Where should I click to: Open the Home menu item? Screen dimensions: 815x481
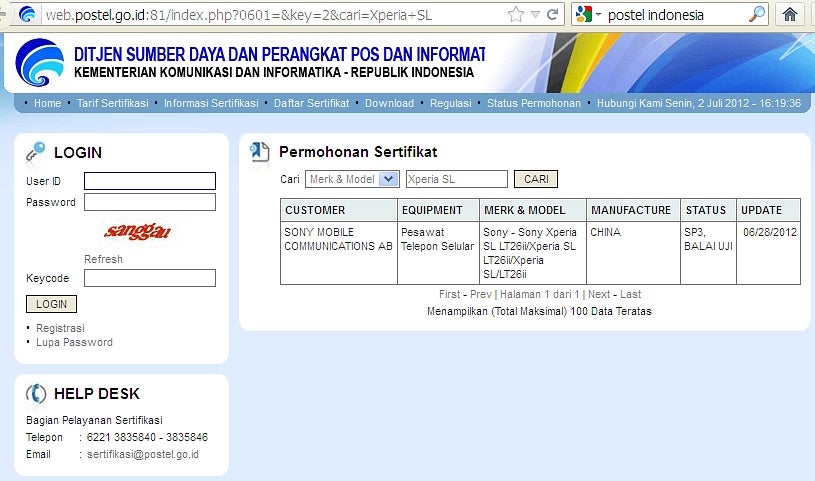[x=47, y=103]
